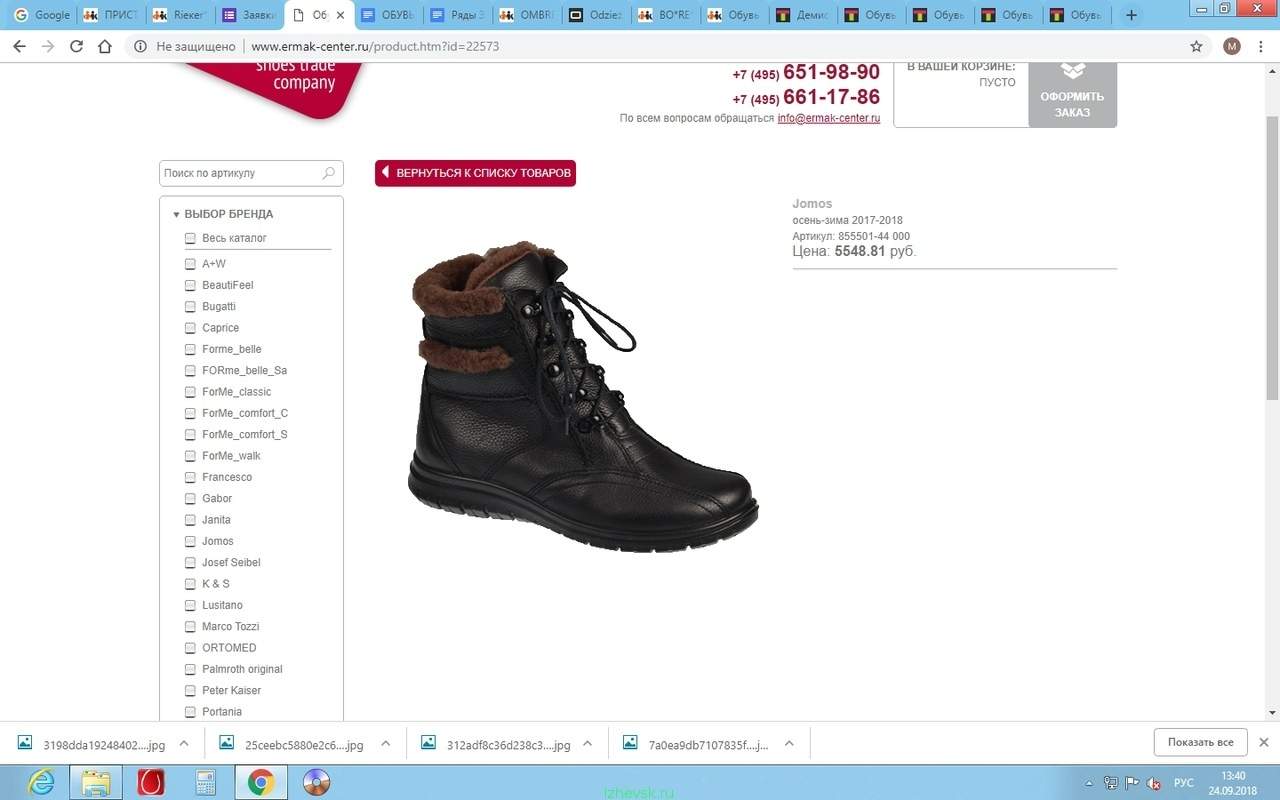The image size is (1280, 800).
Task: Check the Peter Kaiser brand checkbox
Action: point(190,690)
